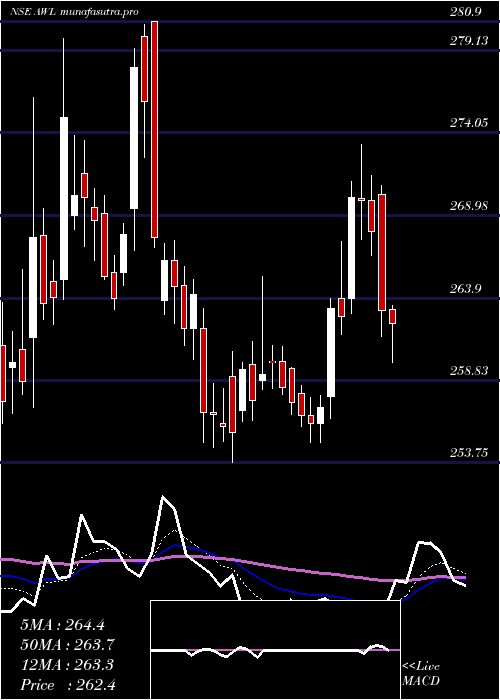Click the last red candlestick on the chart
500x700 pixels.
[393, 316]
